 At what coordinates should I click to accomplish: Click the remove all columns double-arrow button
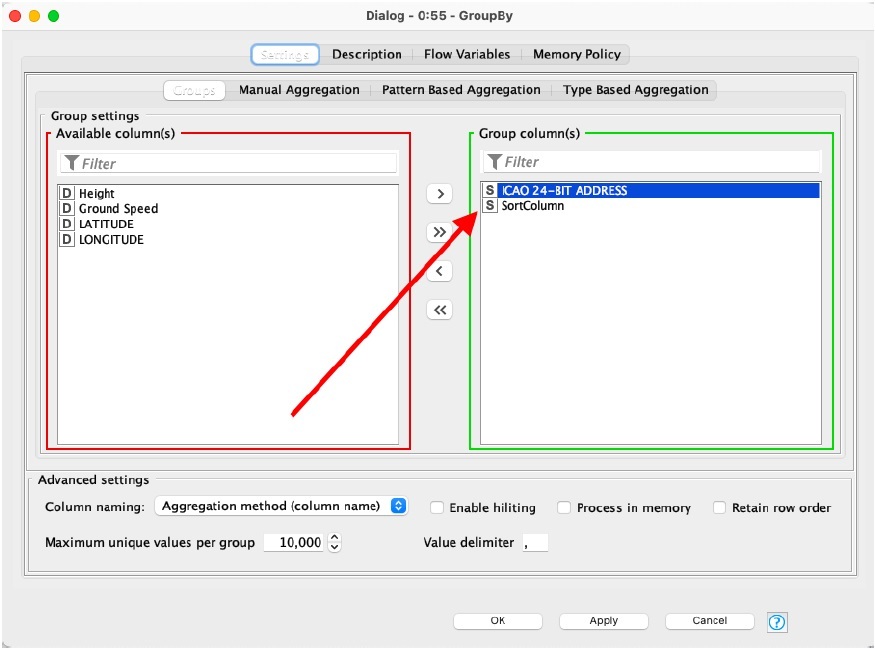[439, 310]
